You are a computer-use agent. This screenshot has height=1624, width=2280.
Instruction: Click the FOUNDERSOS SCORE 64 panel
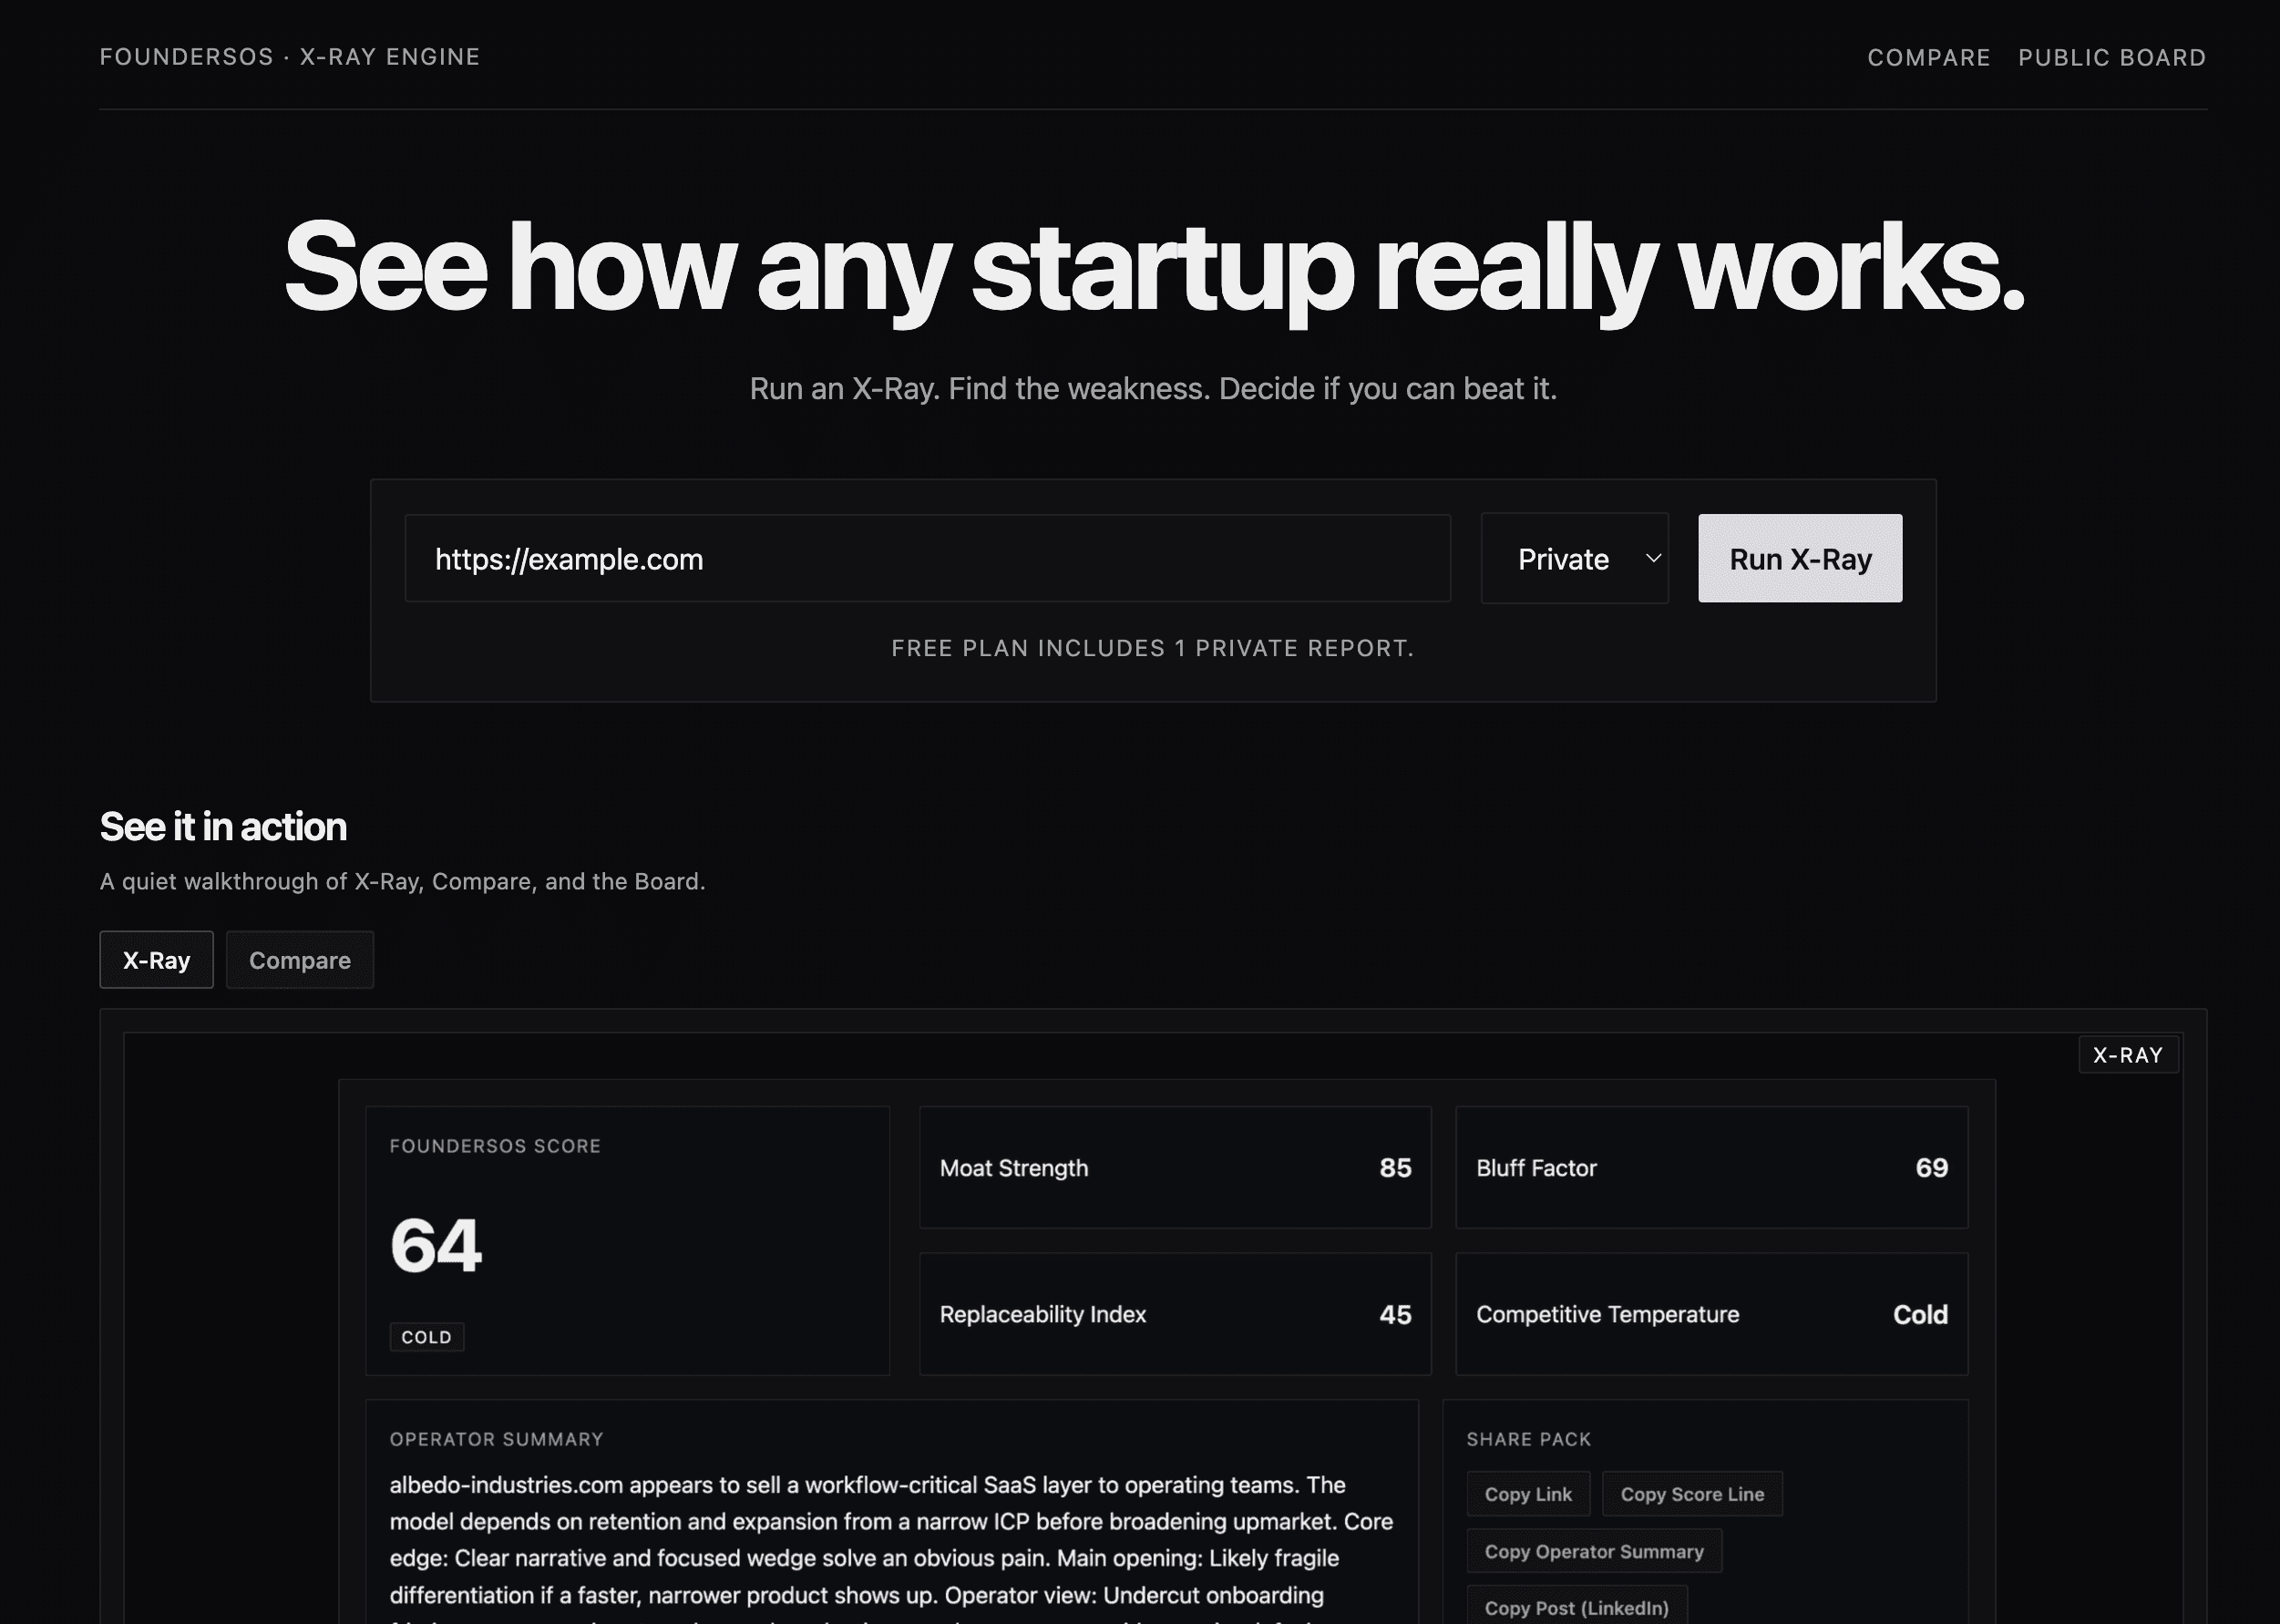click(x=628, y=1240)
